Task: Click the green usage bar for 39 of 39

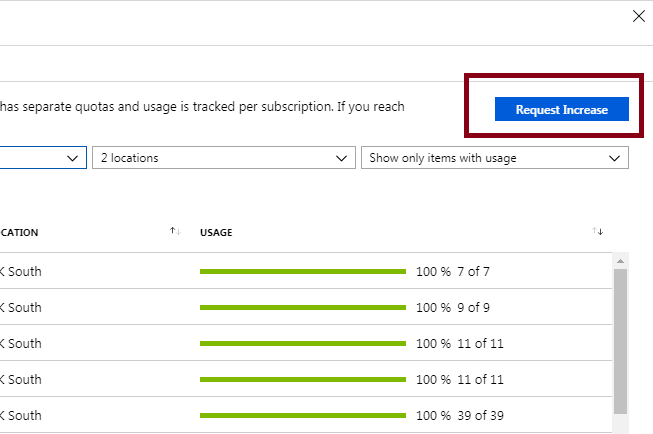Action: [x=302, y=415]
